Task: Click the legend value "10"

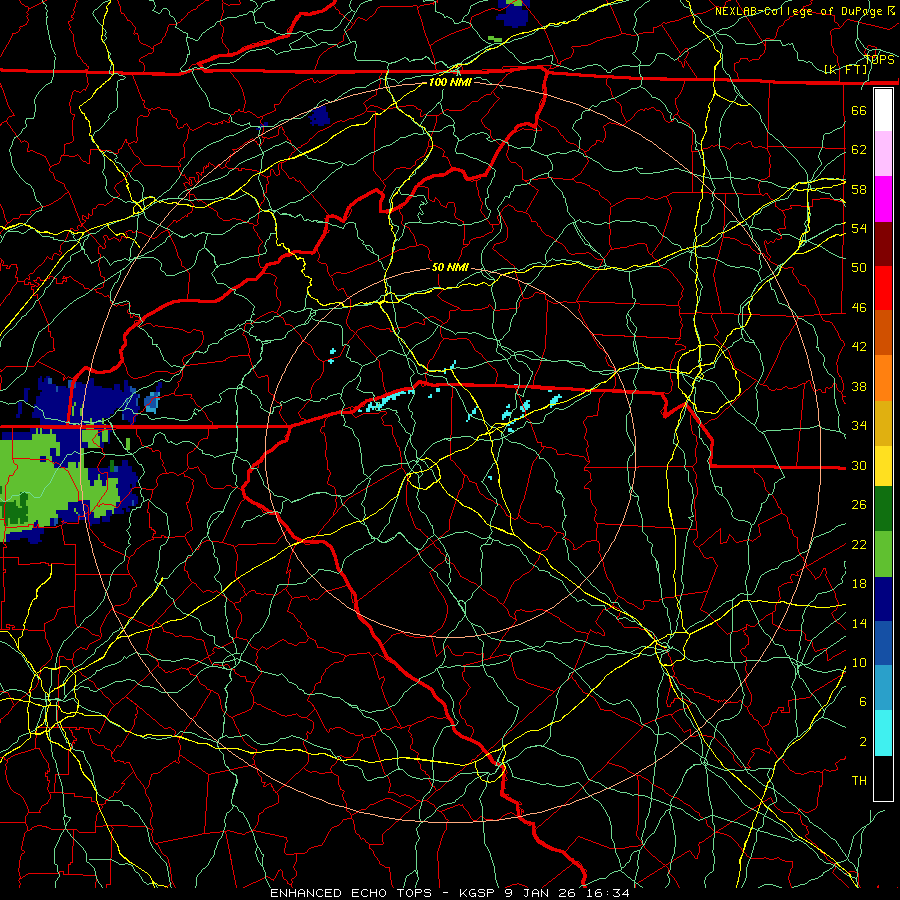Action: pos(859,663)
